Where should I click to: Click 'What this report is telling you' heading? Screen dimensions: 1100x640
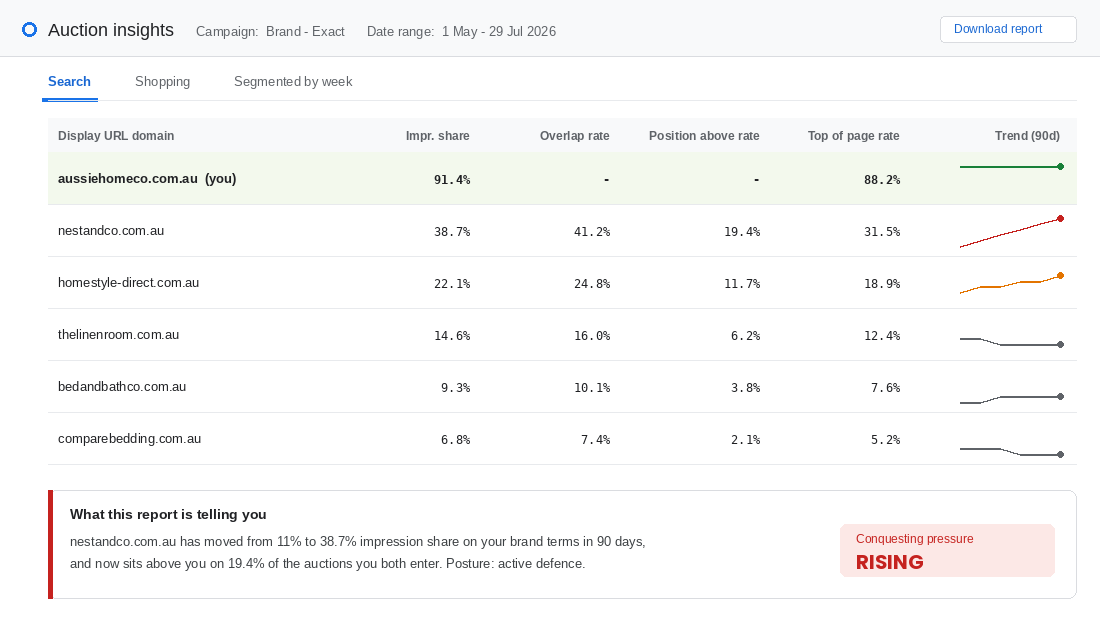[x=168, y=514]
